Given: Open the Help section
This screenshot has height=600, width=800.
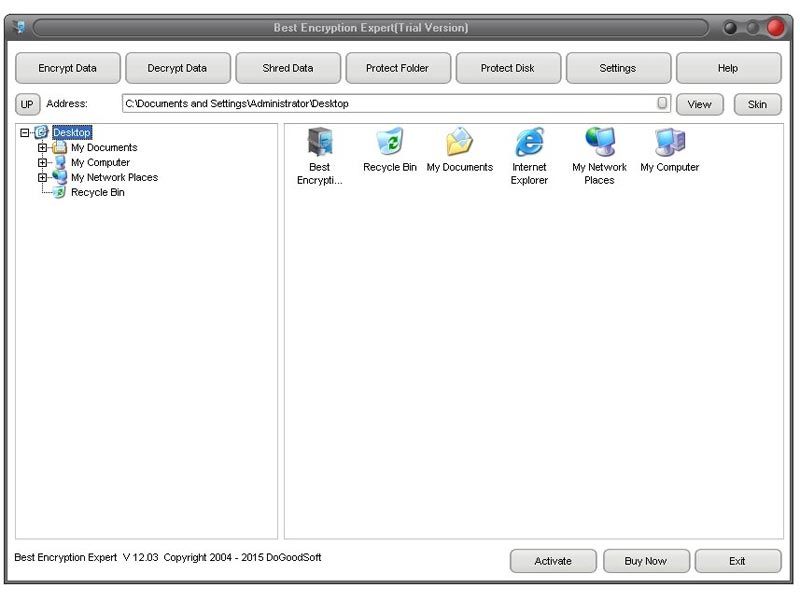Looking at the screenshot, I should click(728, 68).
